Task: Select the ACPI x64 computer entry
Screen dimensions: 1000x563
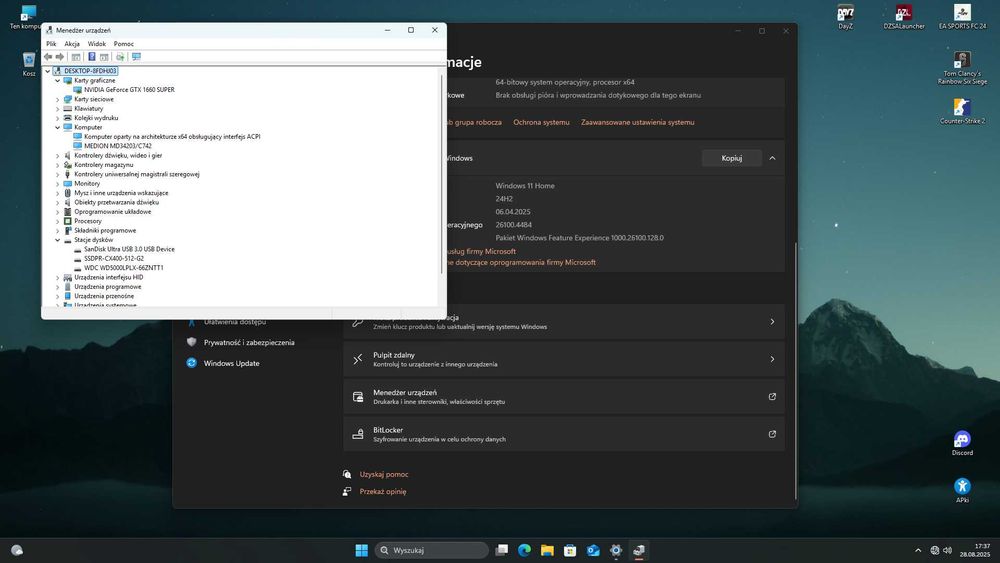Action: click(172, 136)
